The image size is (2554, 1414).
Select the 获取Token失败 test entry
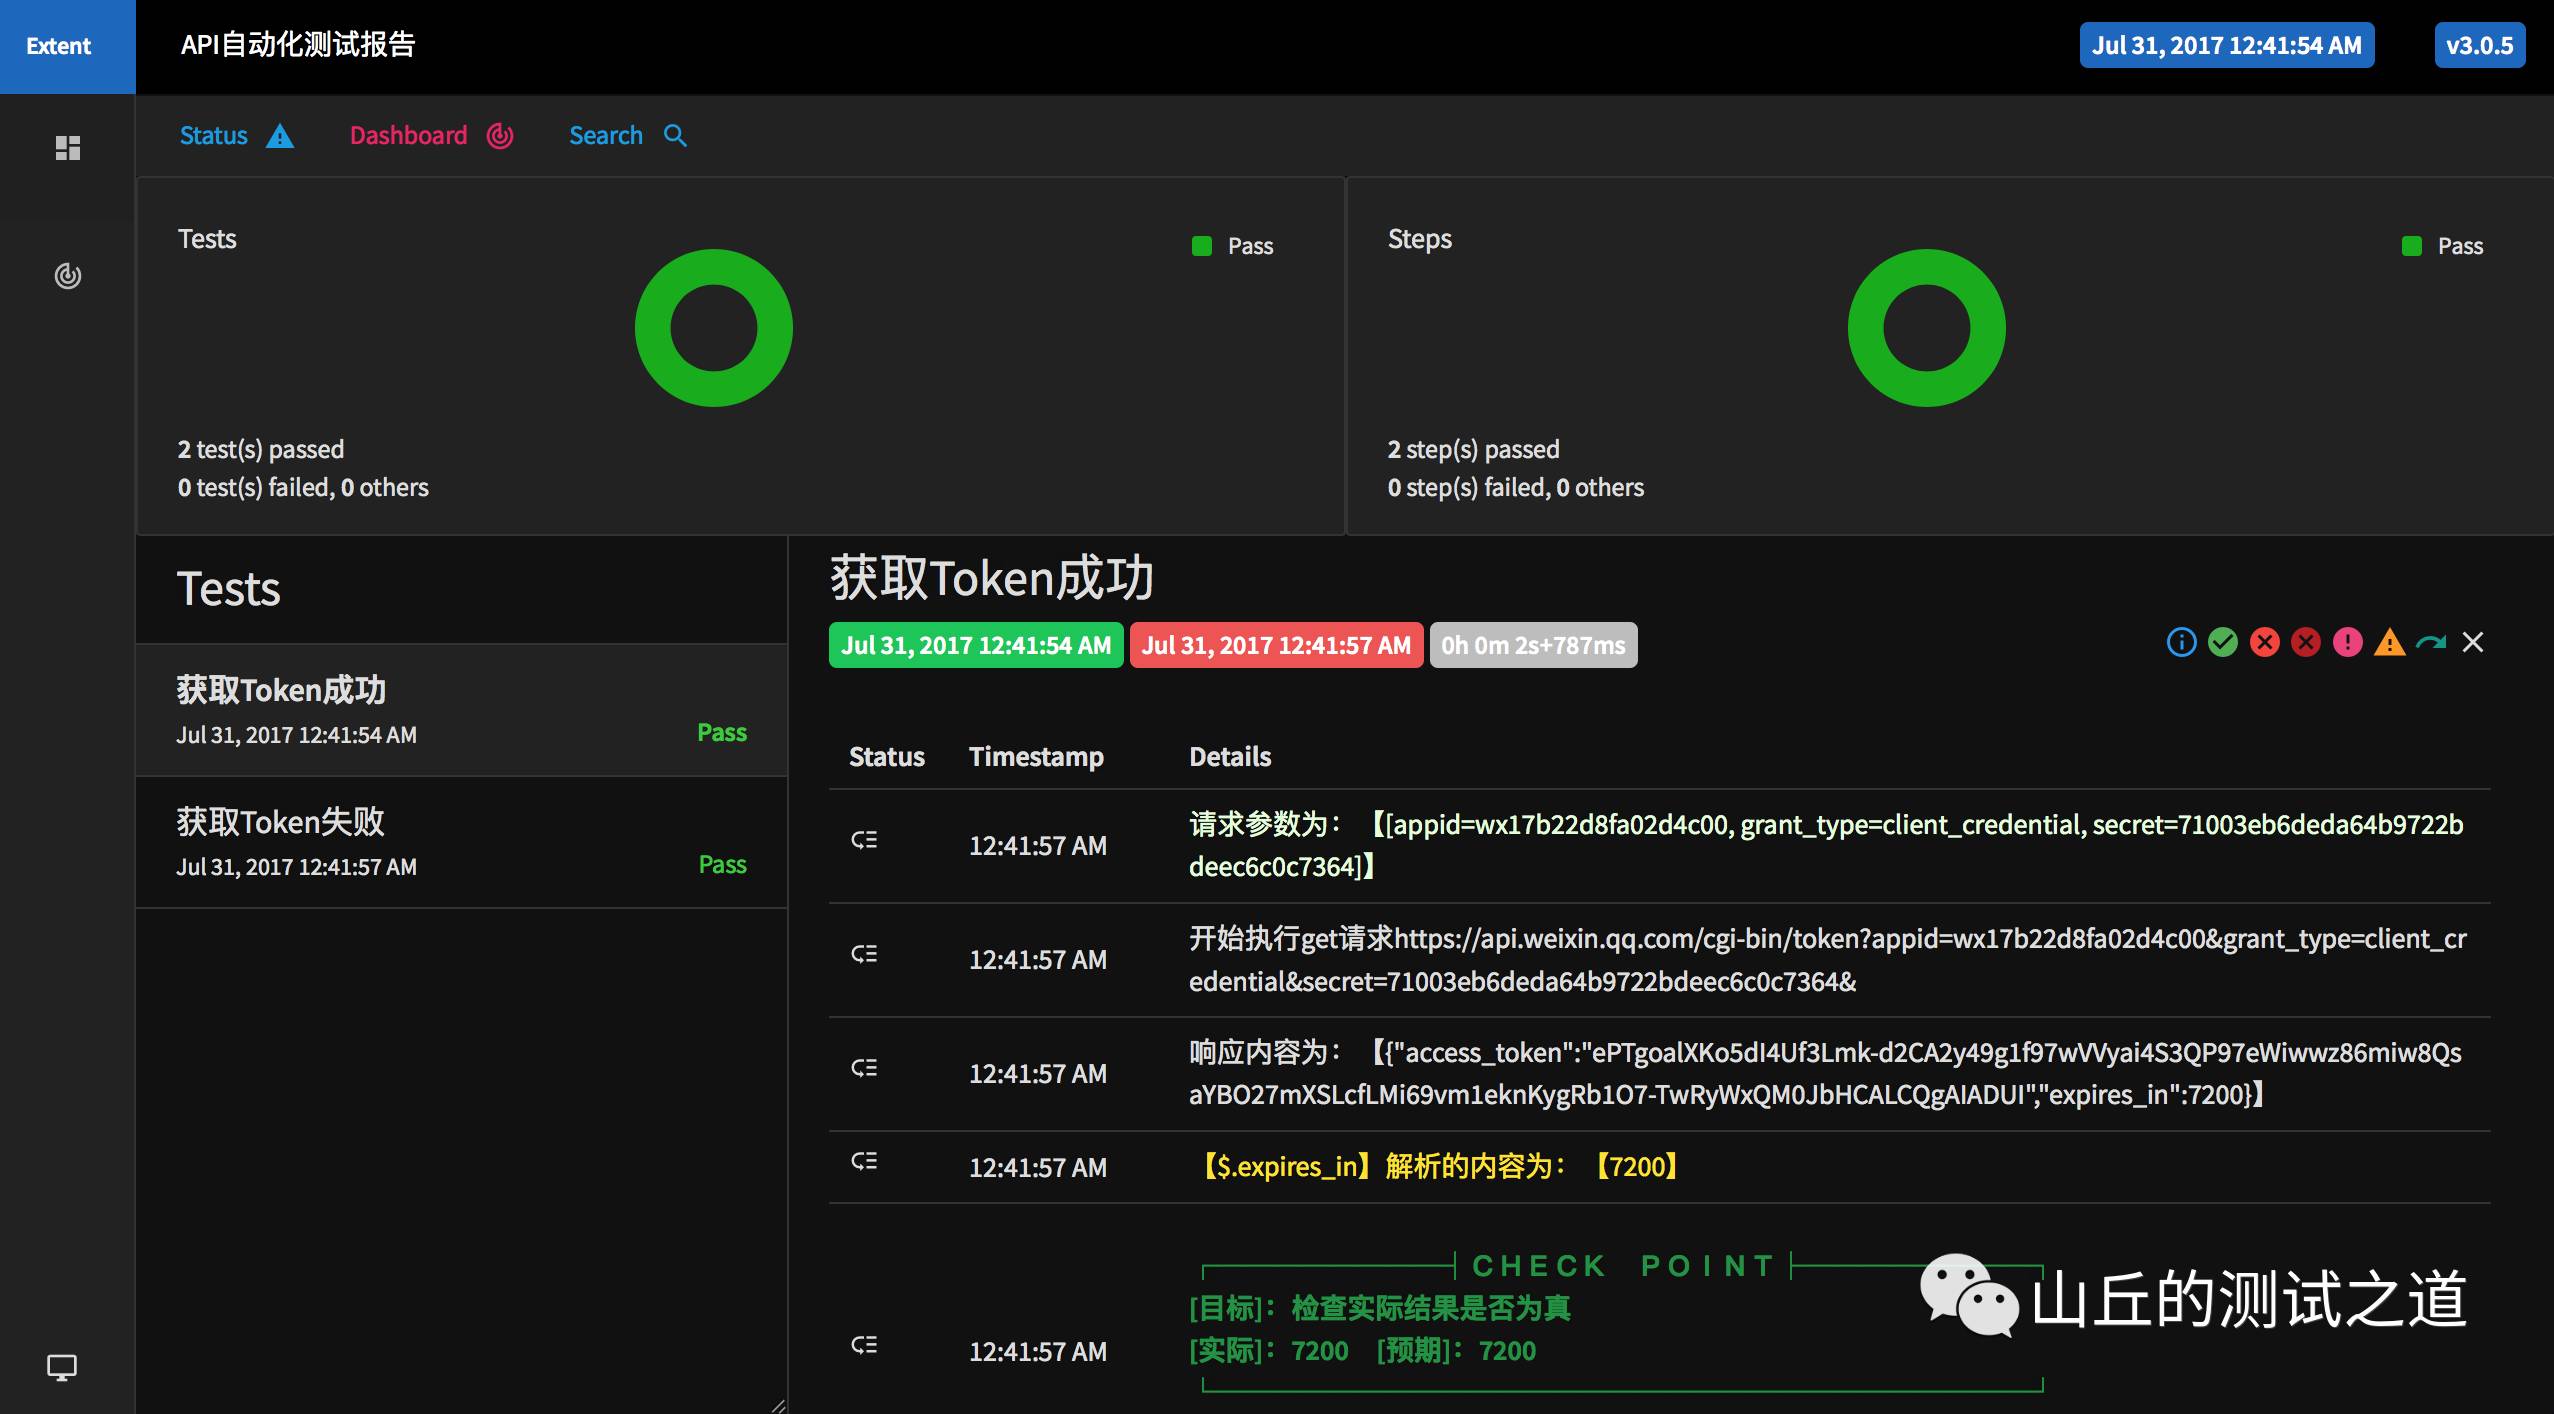(x=461, y=842)
